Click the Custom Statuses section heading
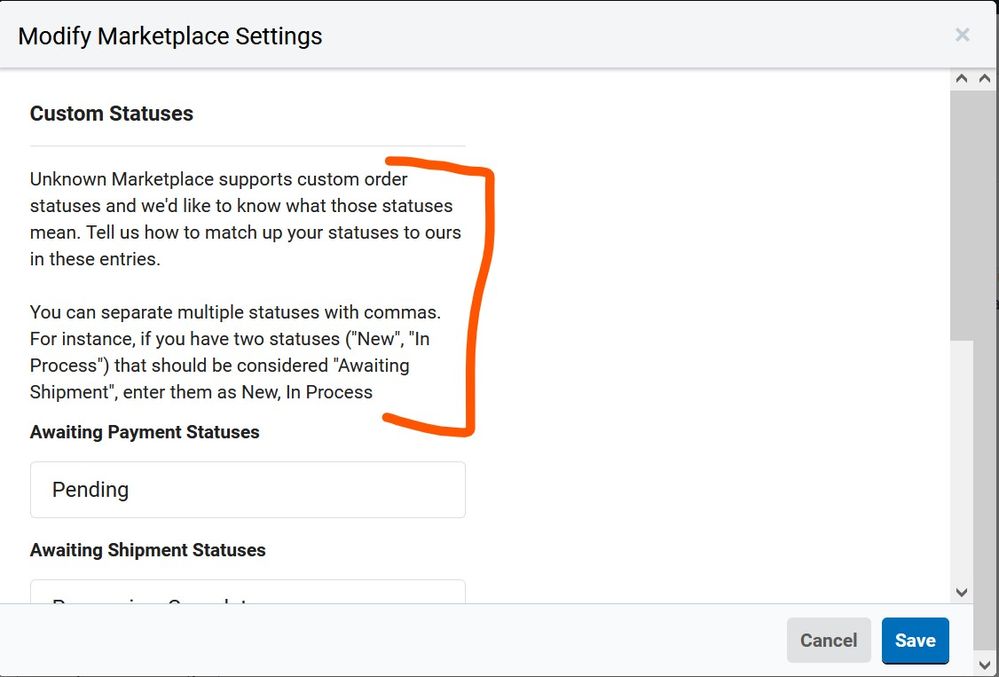The width and height of the screenshot is (999, 677). (111, 113)
